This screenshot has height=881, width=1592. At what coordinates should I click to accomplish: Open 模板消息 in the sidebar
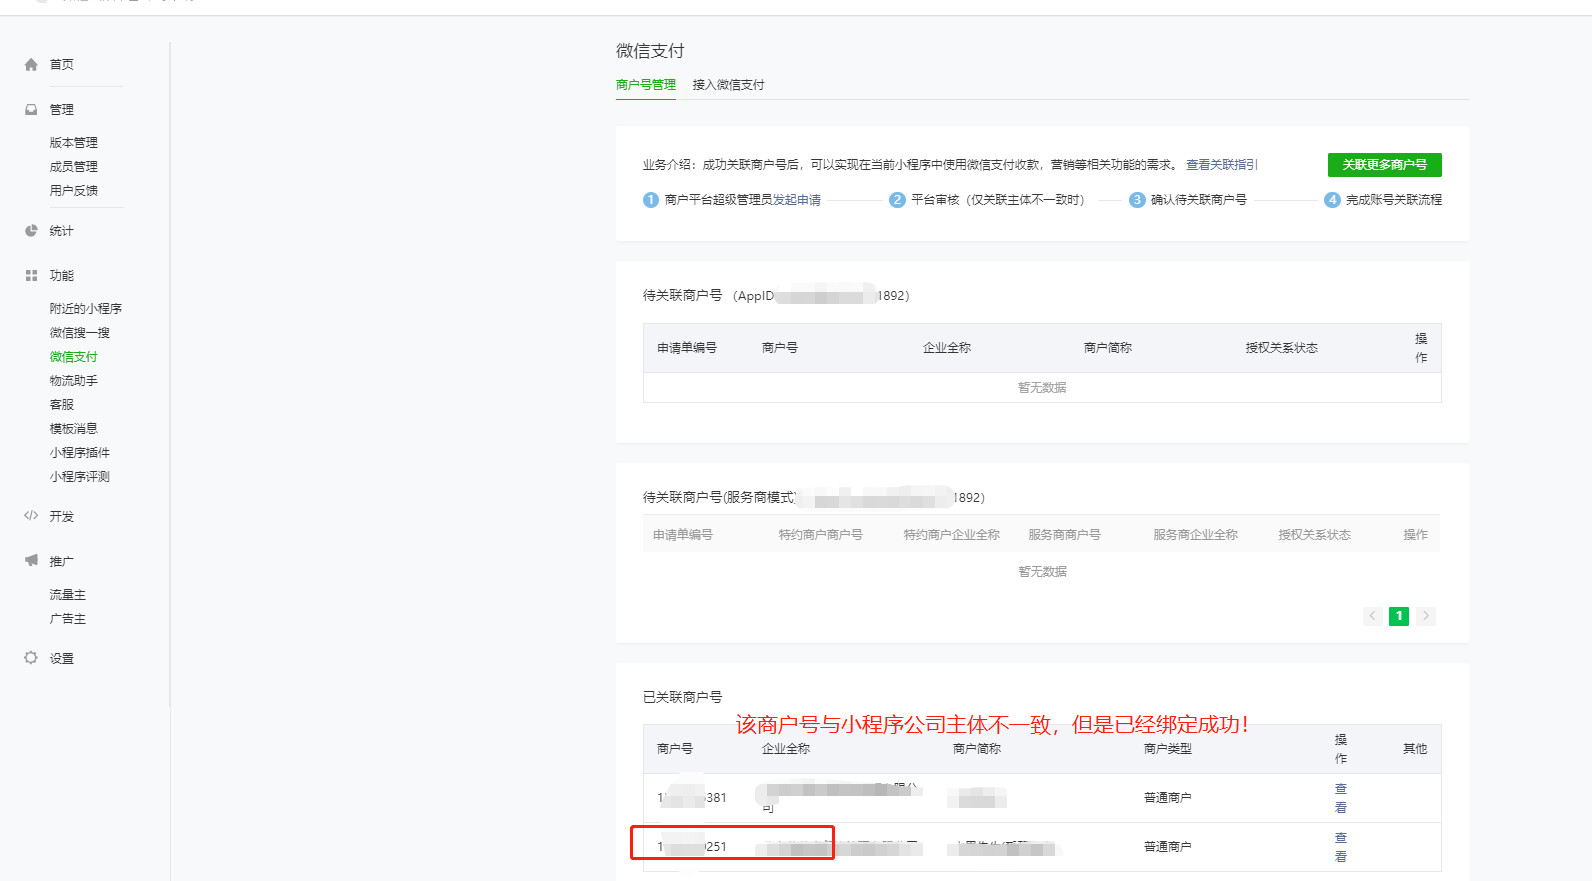pyautogui.click(x=74, y=429)
